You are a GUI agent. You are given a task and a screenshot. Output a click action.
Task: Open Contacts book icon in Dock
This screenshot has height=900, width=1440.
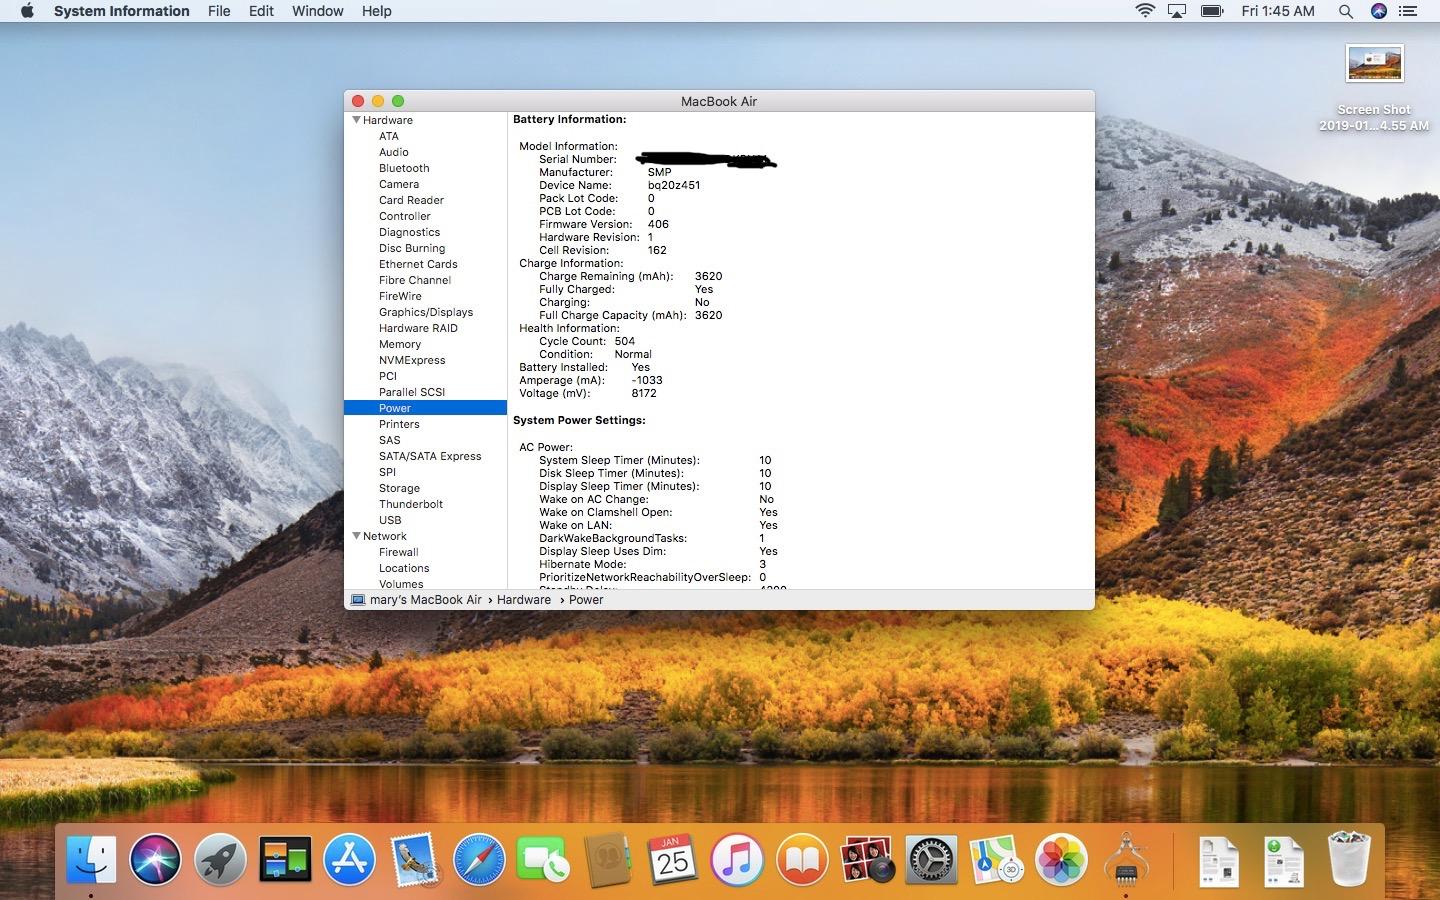pyautogui.click(x=608, y=859)
